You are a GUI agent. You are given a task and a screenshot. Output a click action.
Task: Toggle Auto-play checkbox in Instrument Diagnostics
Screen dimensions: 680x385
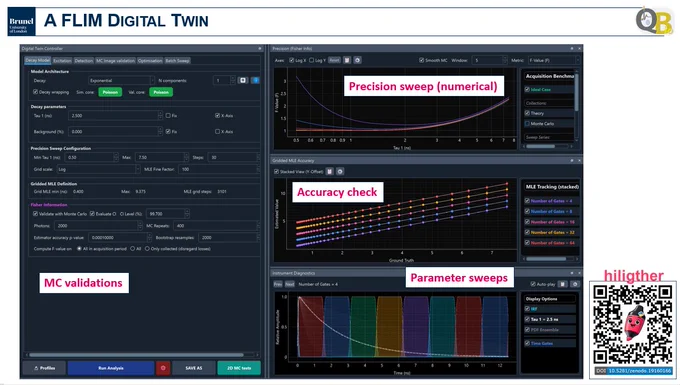click(x=533, y=284)
